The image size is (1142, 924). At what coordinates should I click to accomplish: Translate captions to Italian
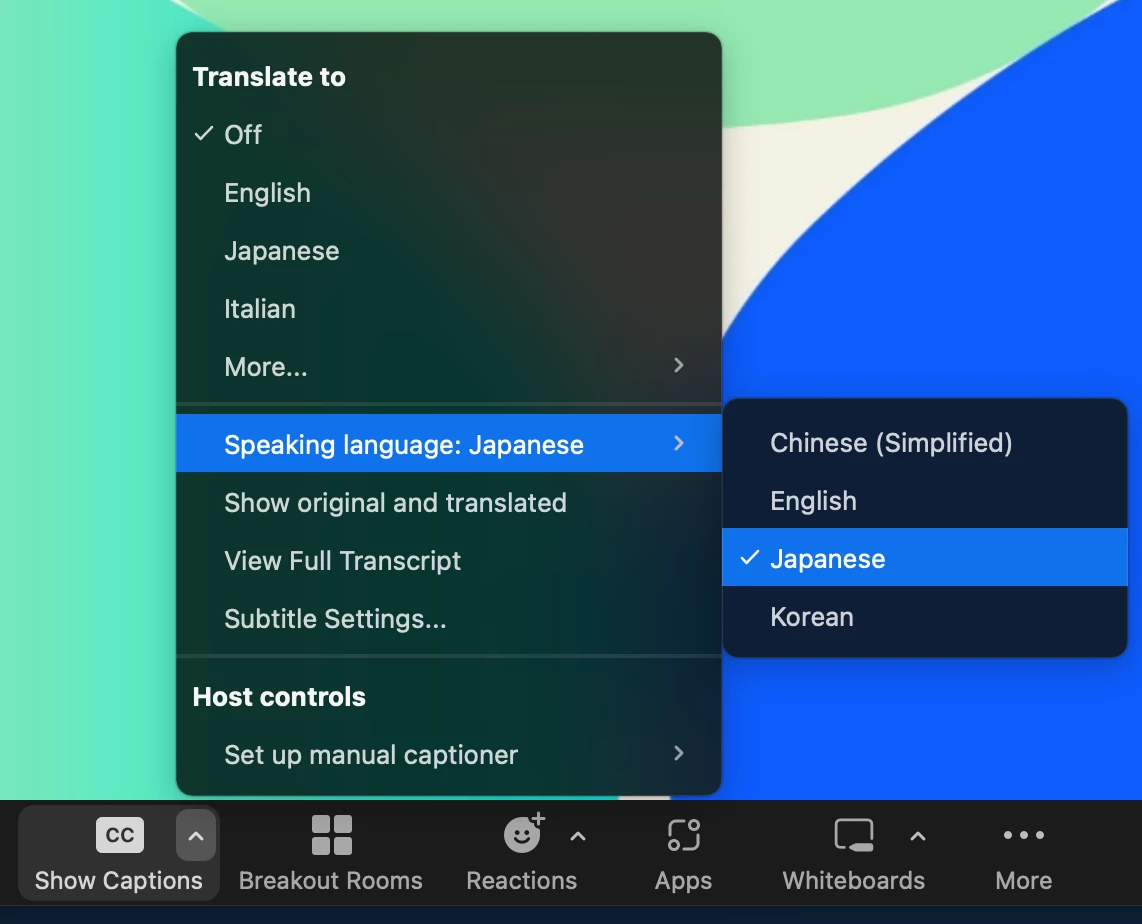point(449,309)
